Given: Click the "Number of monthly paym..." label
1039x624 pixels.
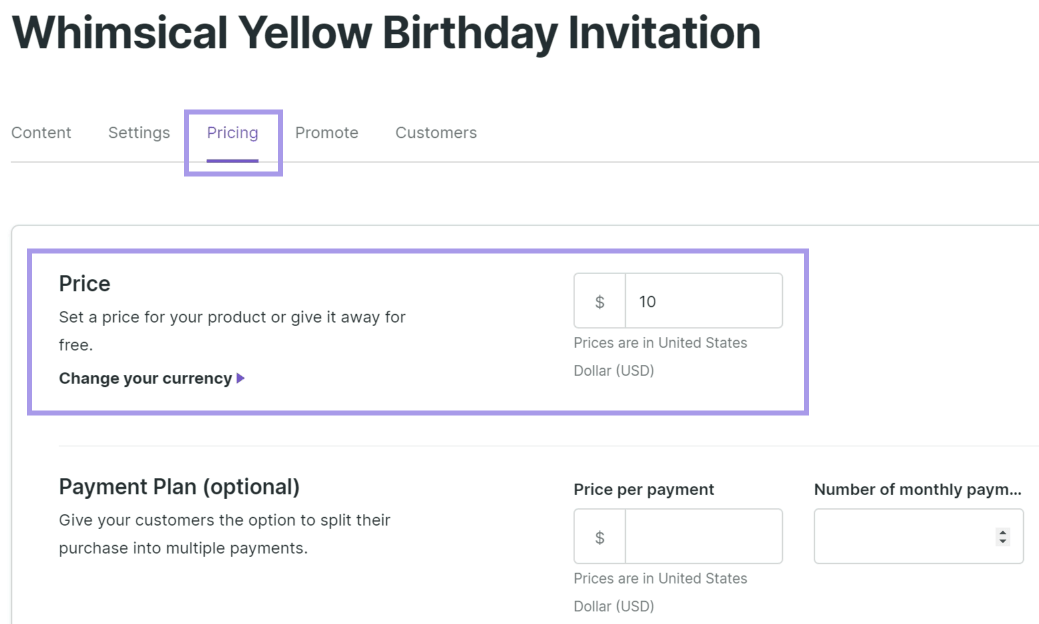Looking at the screenshot, I should point(917,489).
